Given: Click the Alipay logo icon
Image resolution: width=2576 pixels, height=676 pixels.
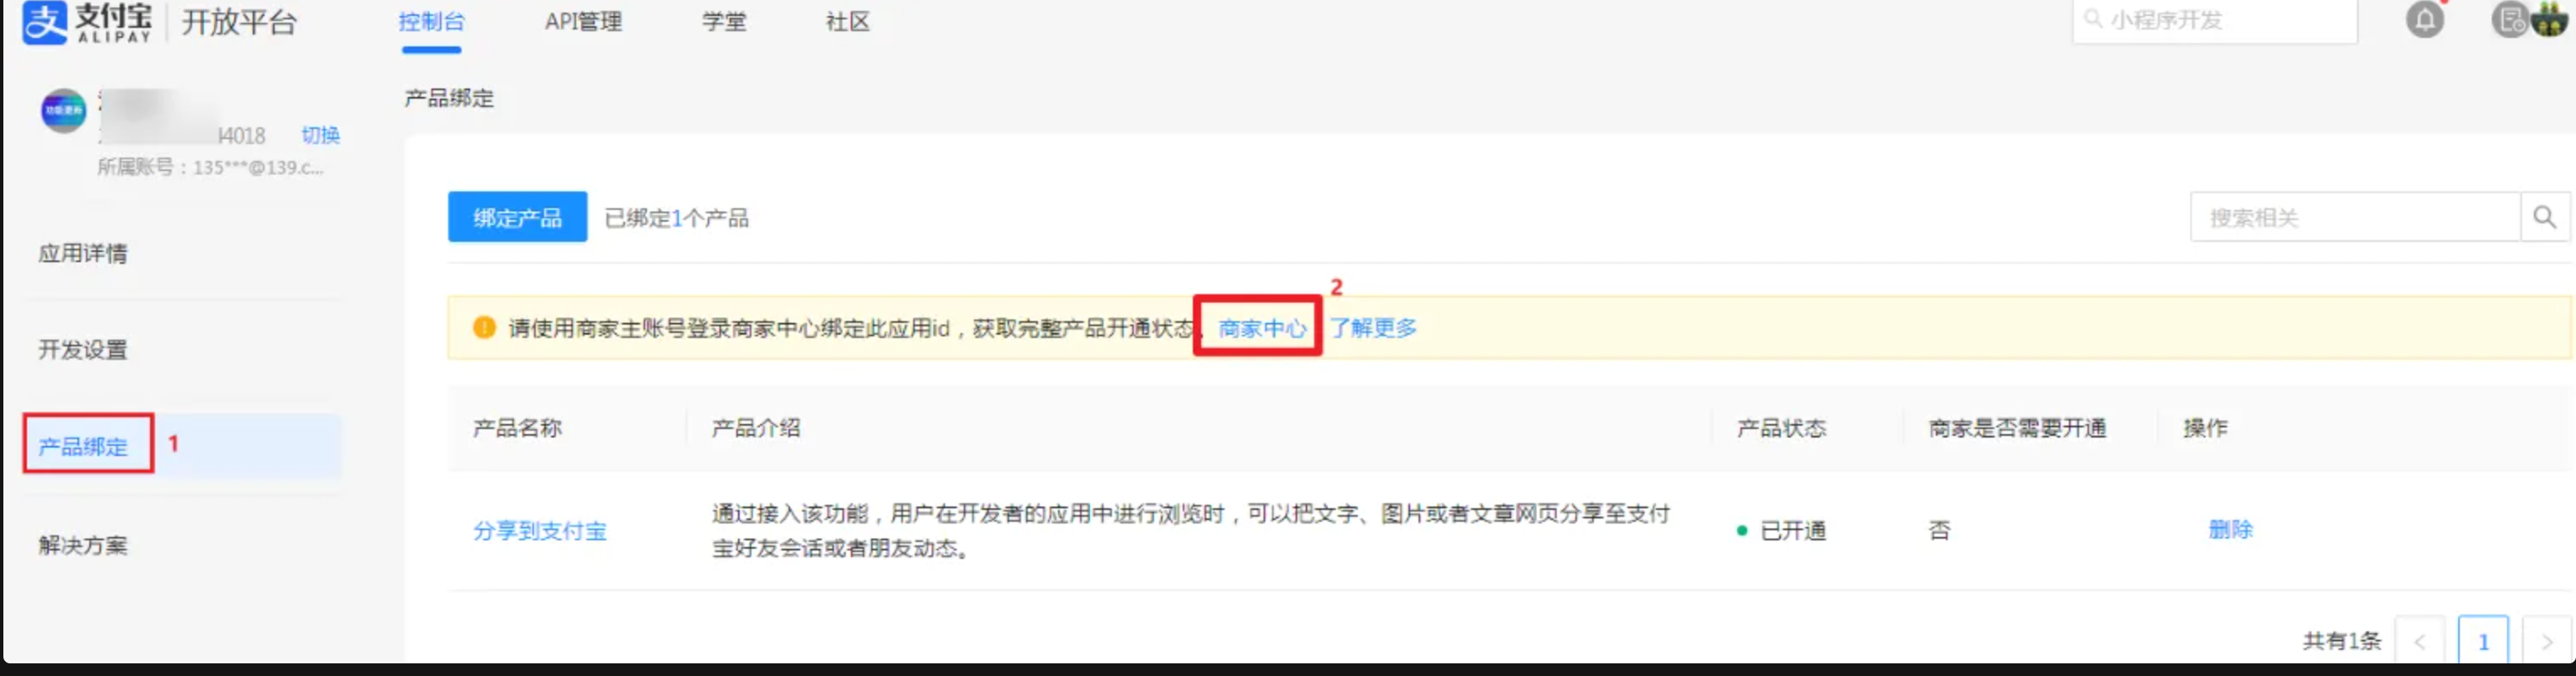Looking at the screenshot, I should tap(44, 22).
